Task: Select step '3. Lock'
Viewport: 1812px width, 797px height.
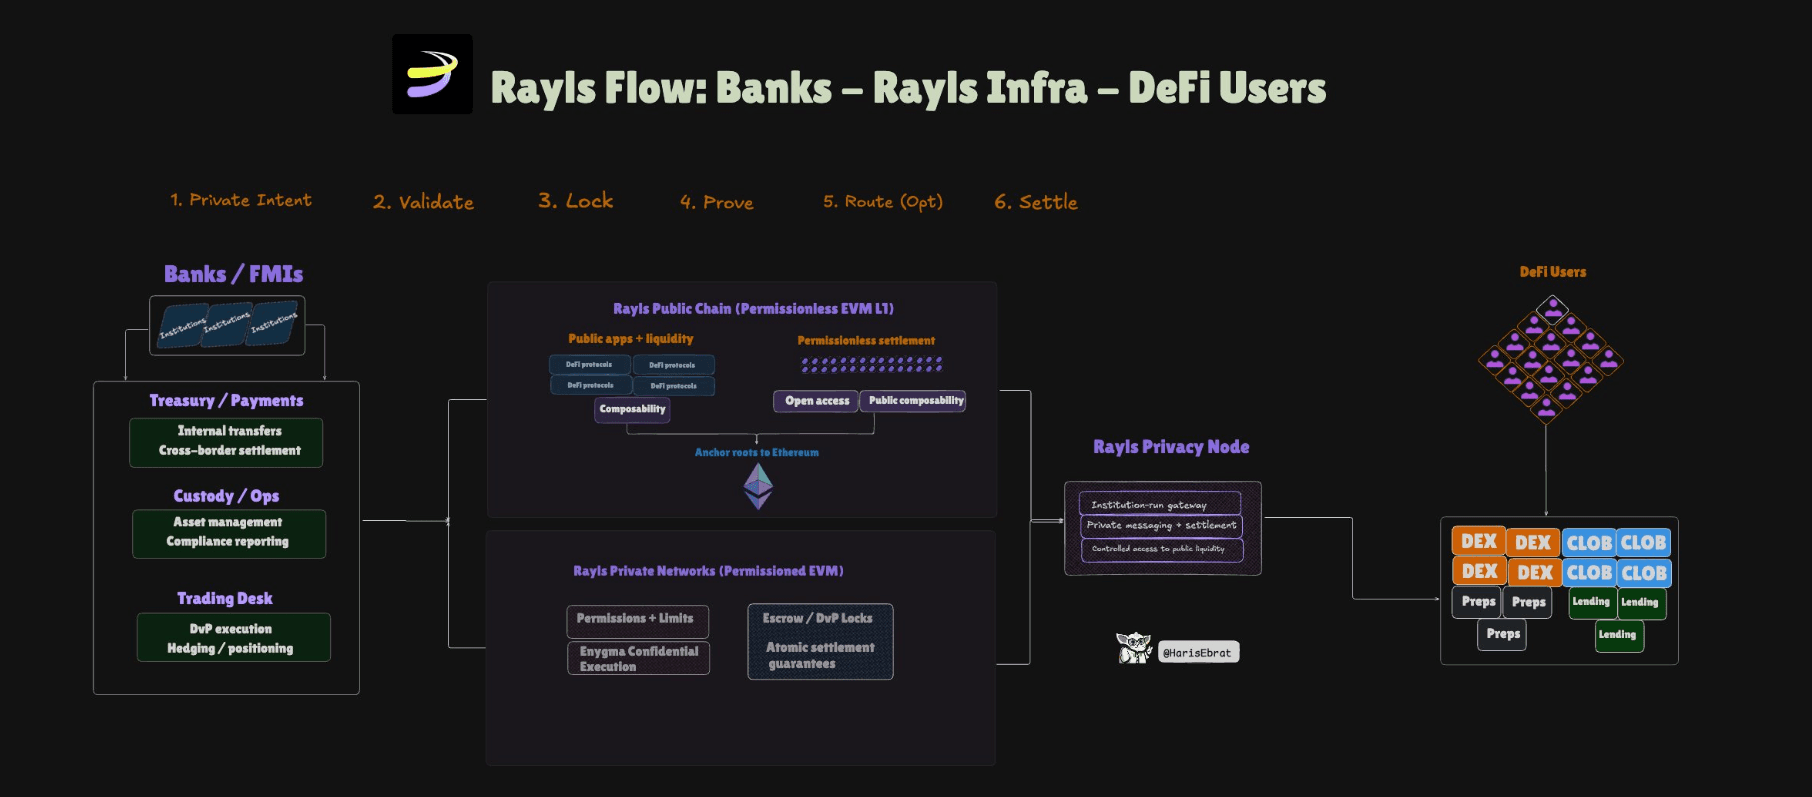Action: [575, 200]
